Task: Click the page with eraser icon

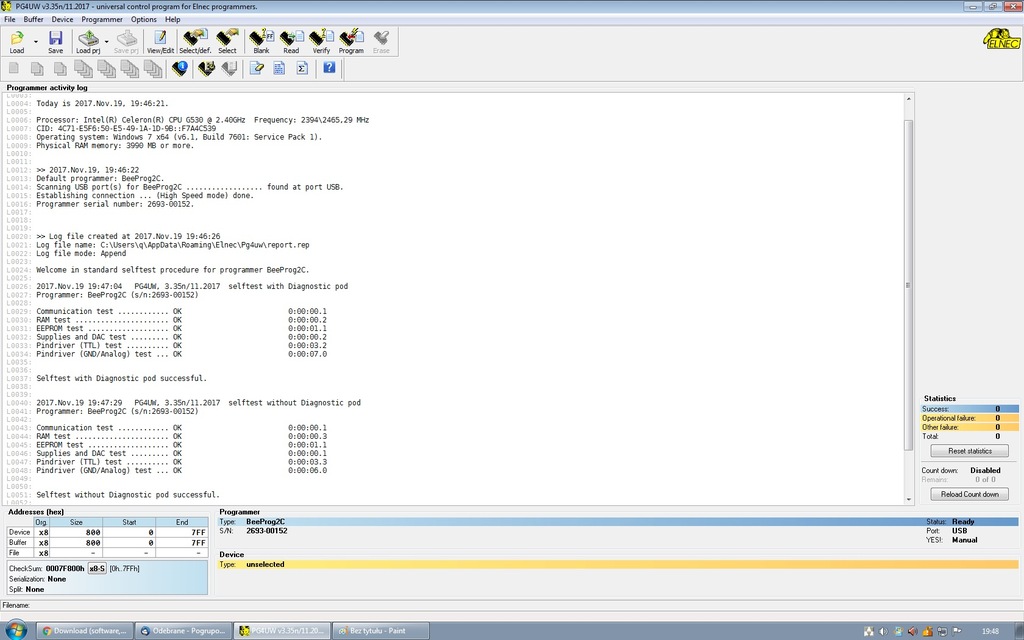Action: pyautogui.click(x=257, y=68)
